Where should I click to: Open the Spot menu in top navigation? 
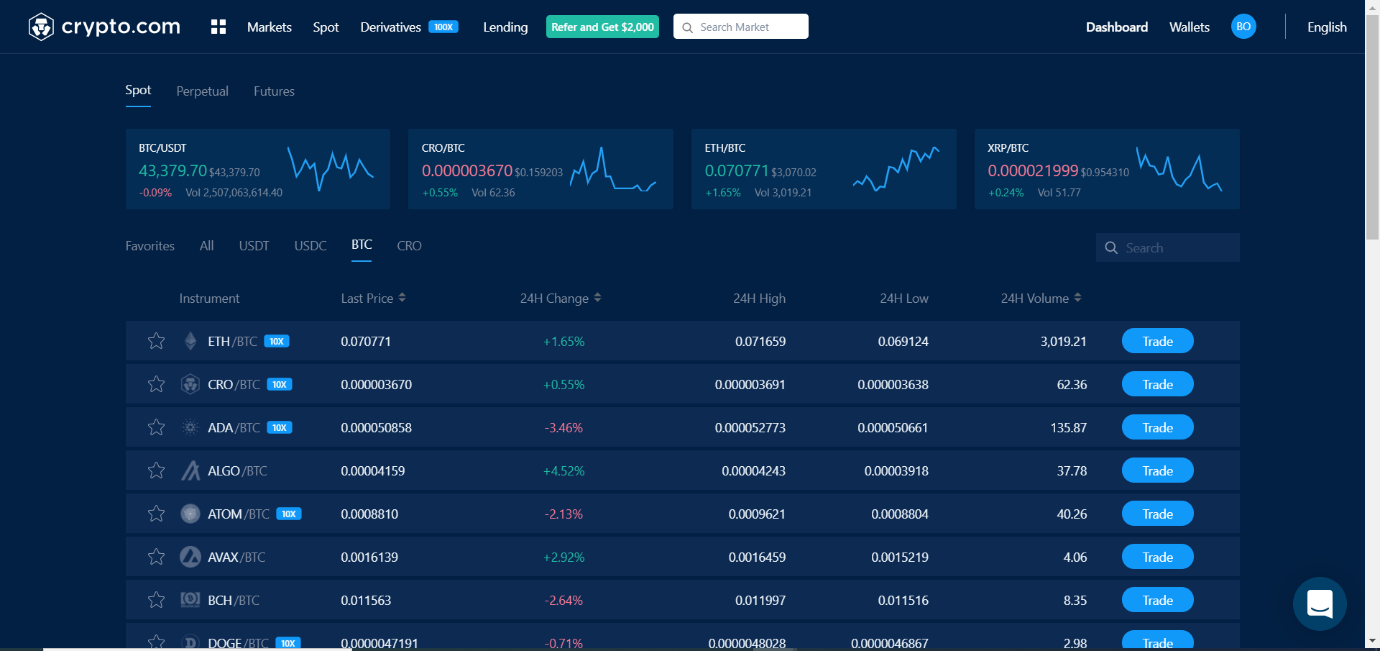tap(326, 27)
